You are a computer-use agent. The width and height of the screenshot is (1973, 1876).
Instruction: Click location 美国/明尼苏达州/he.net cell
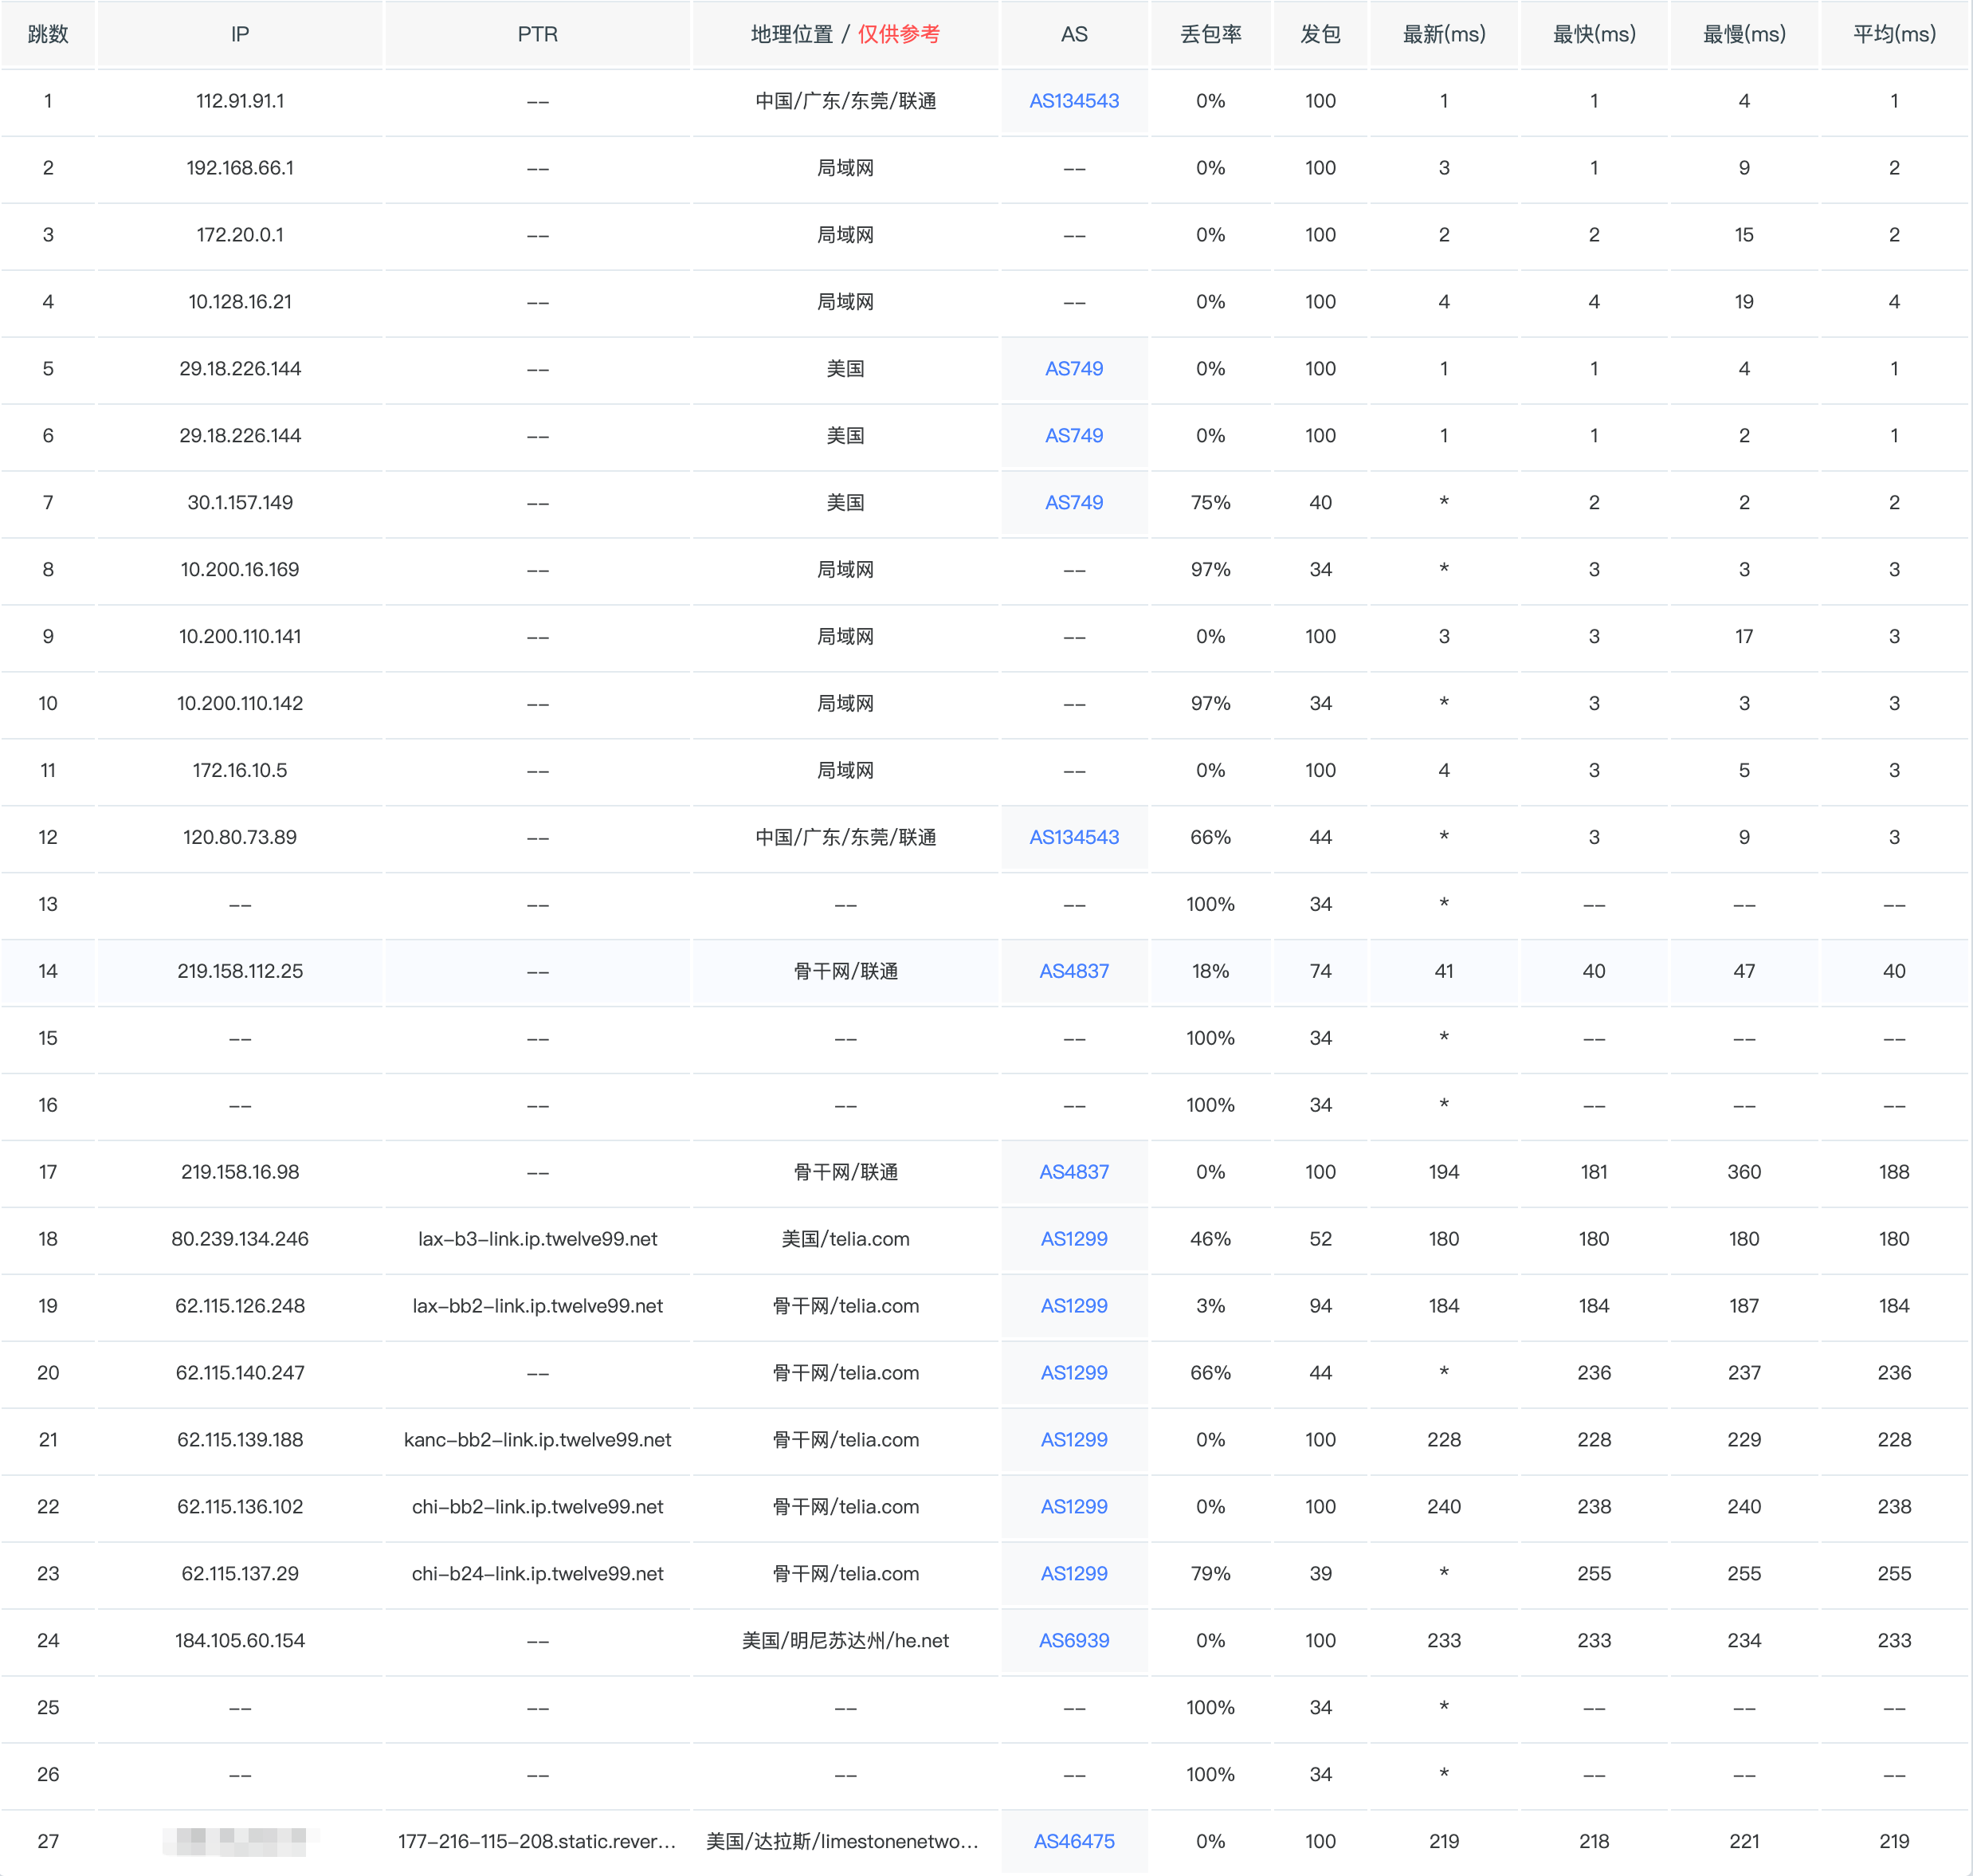tap(845, 1640)
